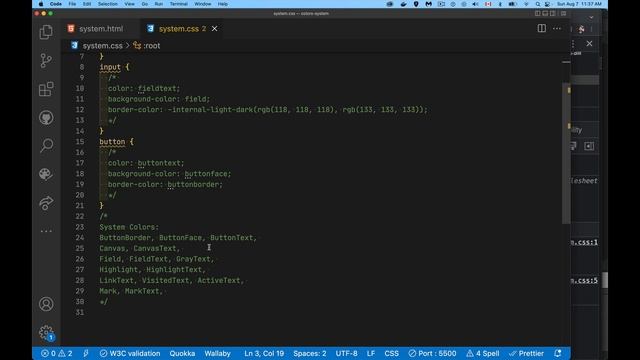
Task: Open the Extensions view
Action: pyautogui.click(x=46, y=89)
